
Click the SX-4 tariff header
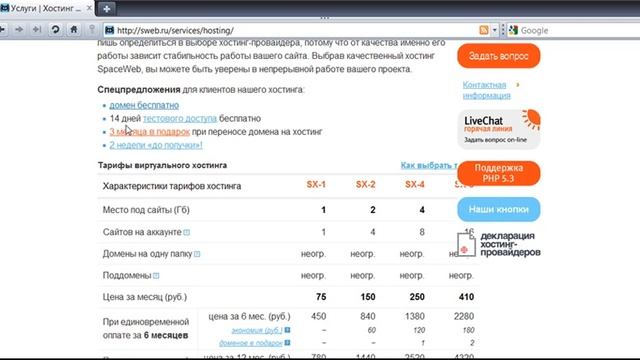coord(415,184)
